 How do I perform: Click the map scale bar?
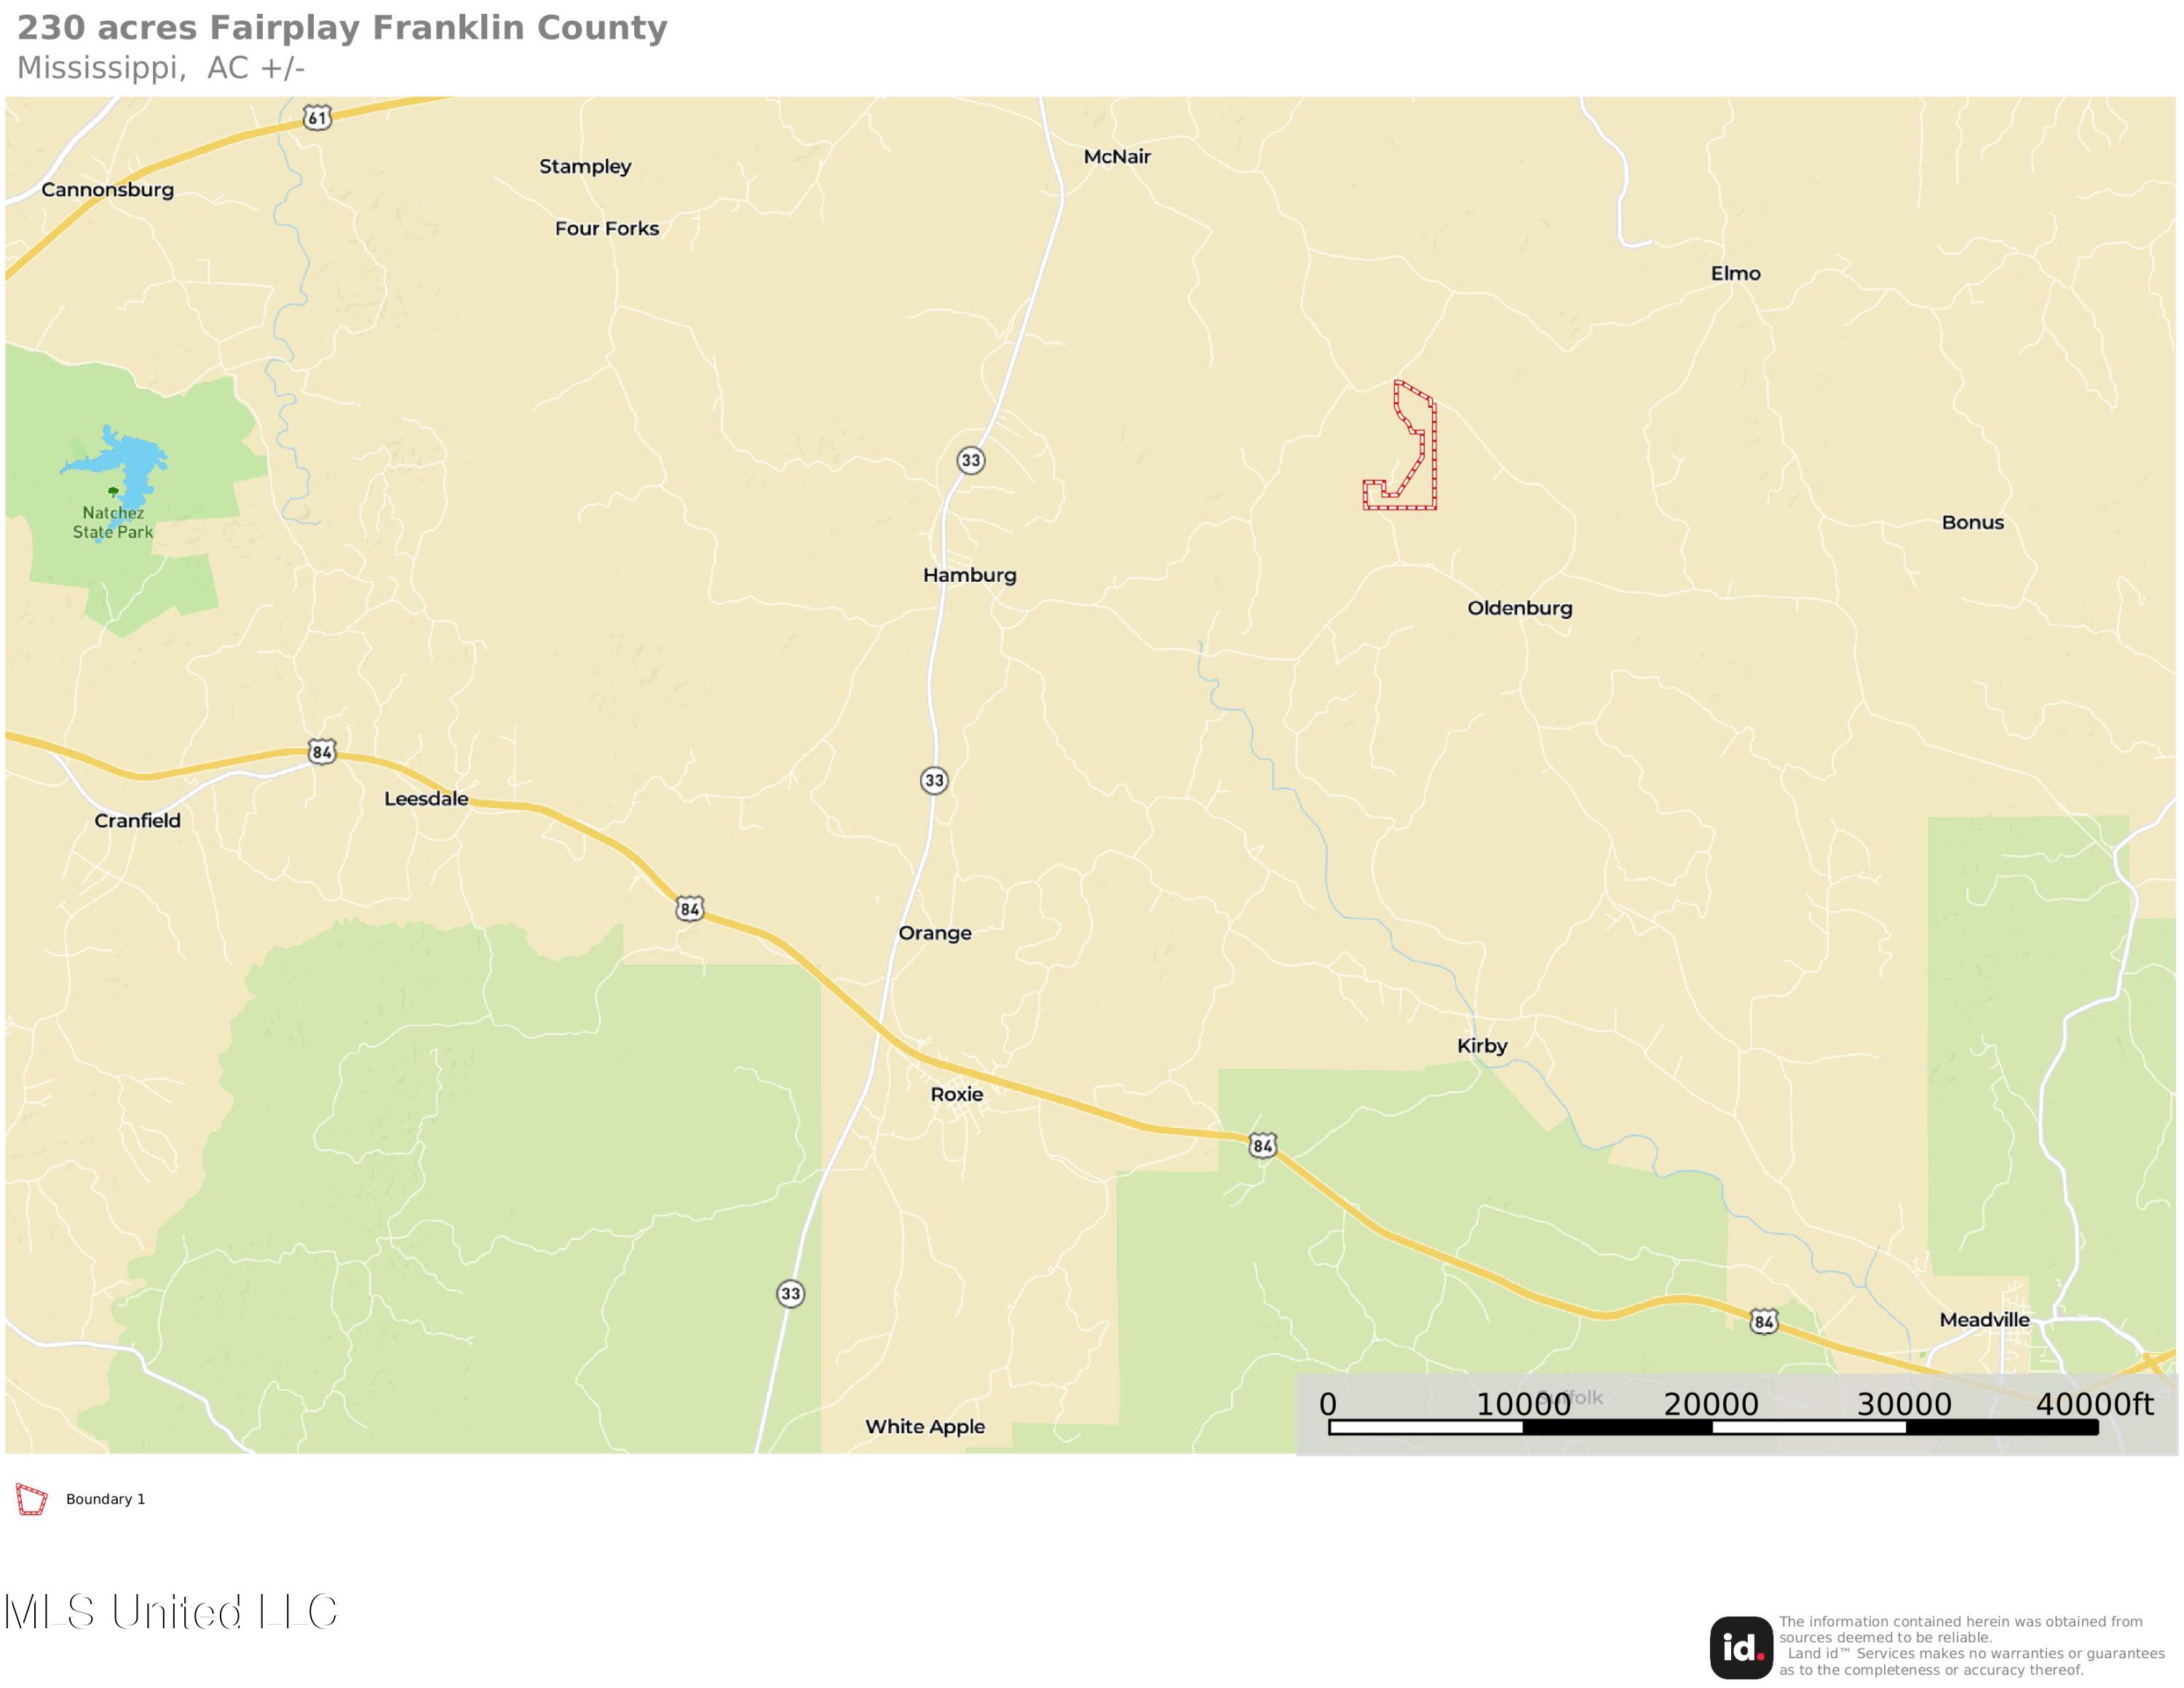pos(1712,1427)
